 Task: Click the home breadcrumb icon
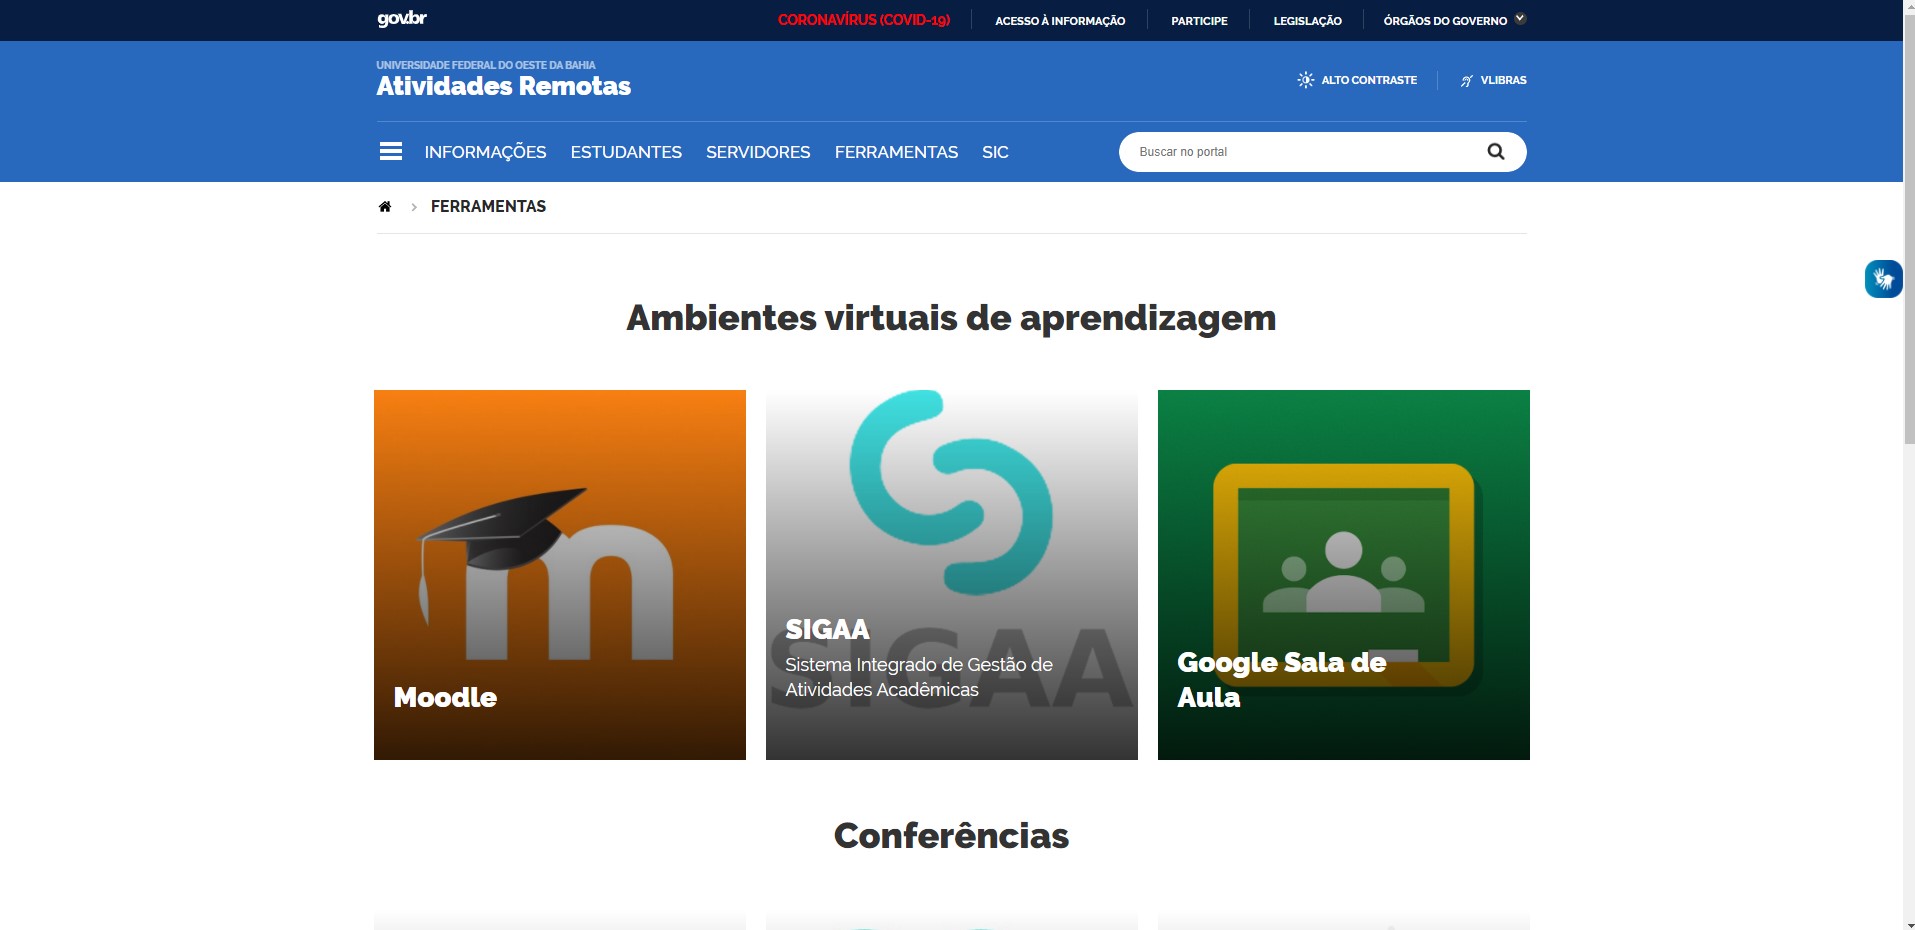pos(386,206)
